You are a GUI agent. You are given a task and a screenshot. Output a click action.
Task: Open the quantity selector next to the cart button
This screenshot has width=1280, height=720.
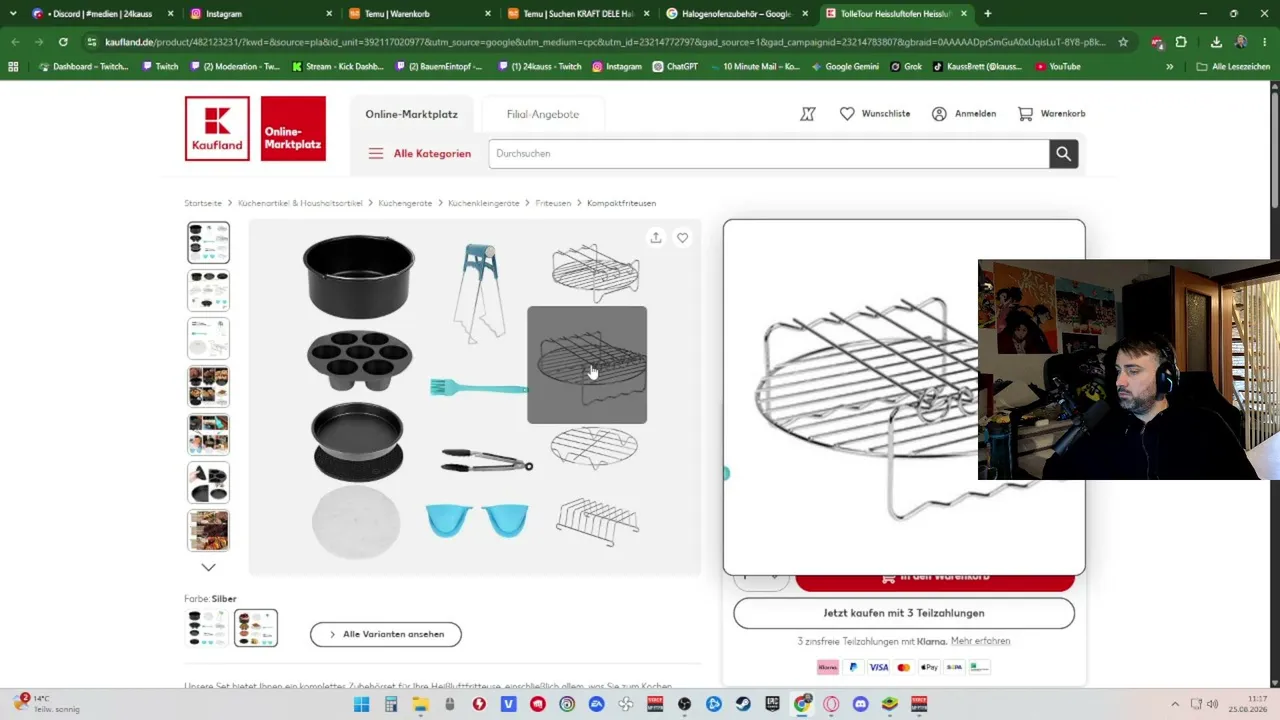point(762,578)
